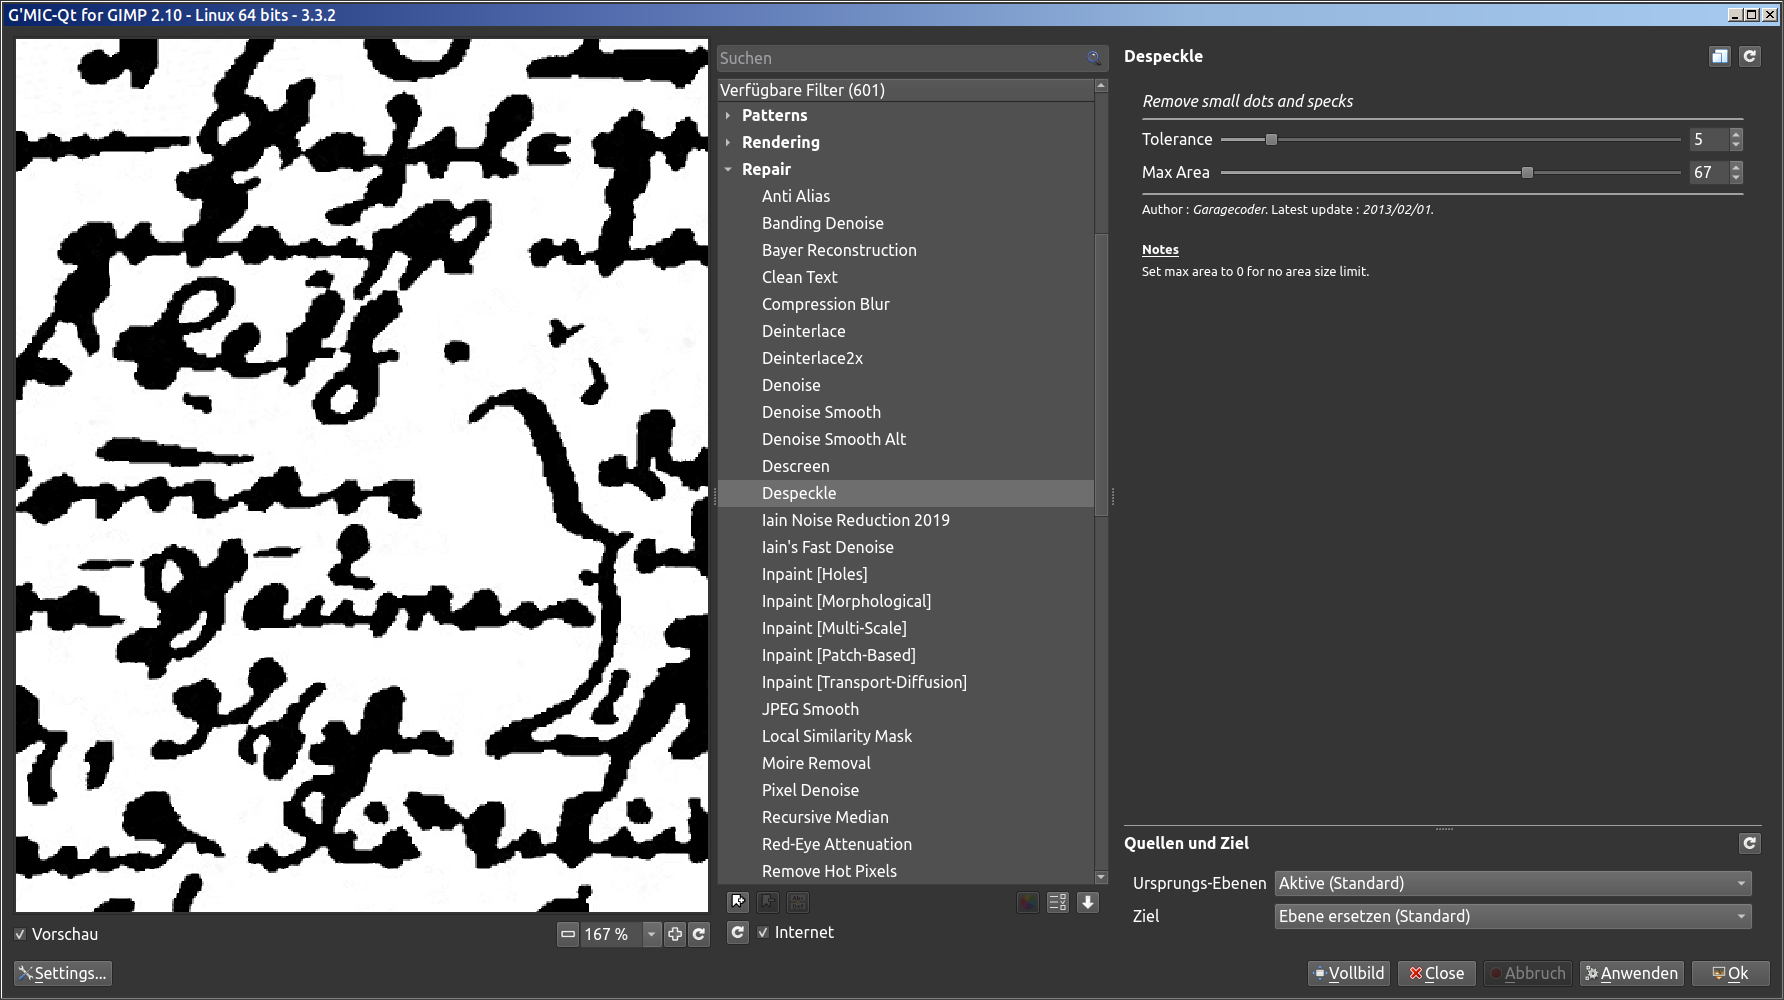Reset Despeckle parameters with the top reload icon
The width and height of the screenshot is (1784, 1000).
click(1749, 57)
